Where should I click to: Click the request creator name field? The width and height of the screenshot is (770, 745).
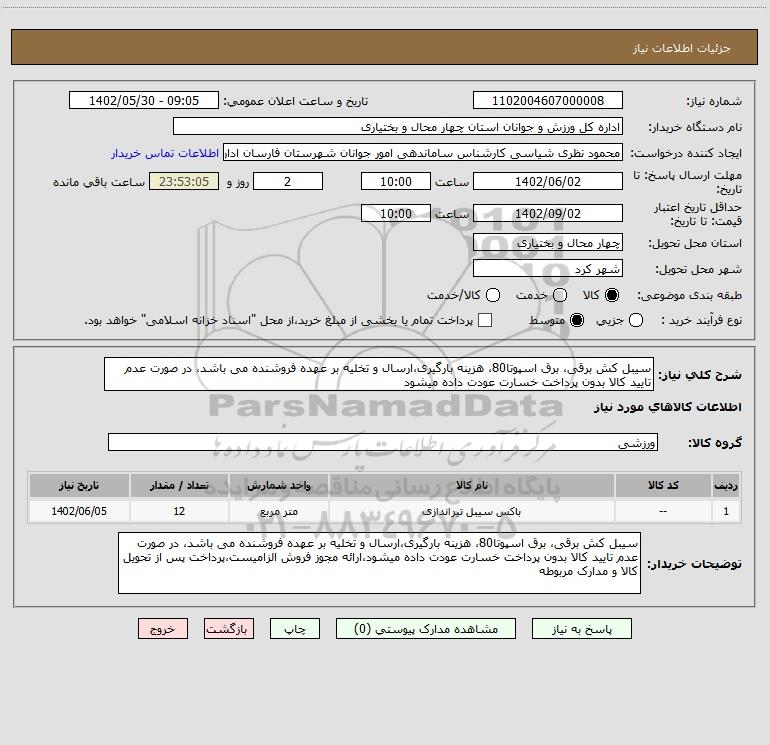[423, 152]
